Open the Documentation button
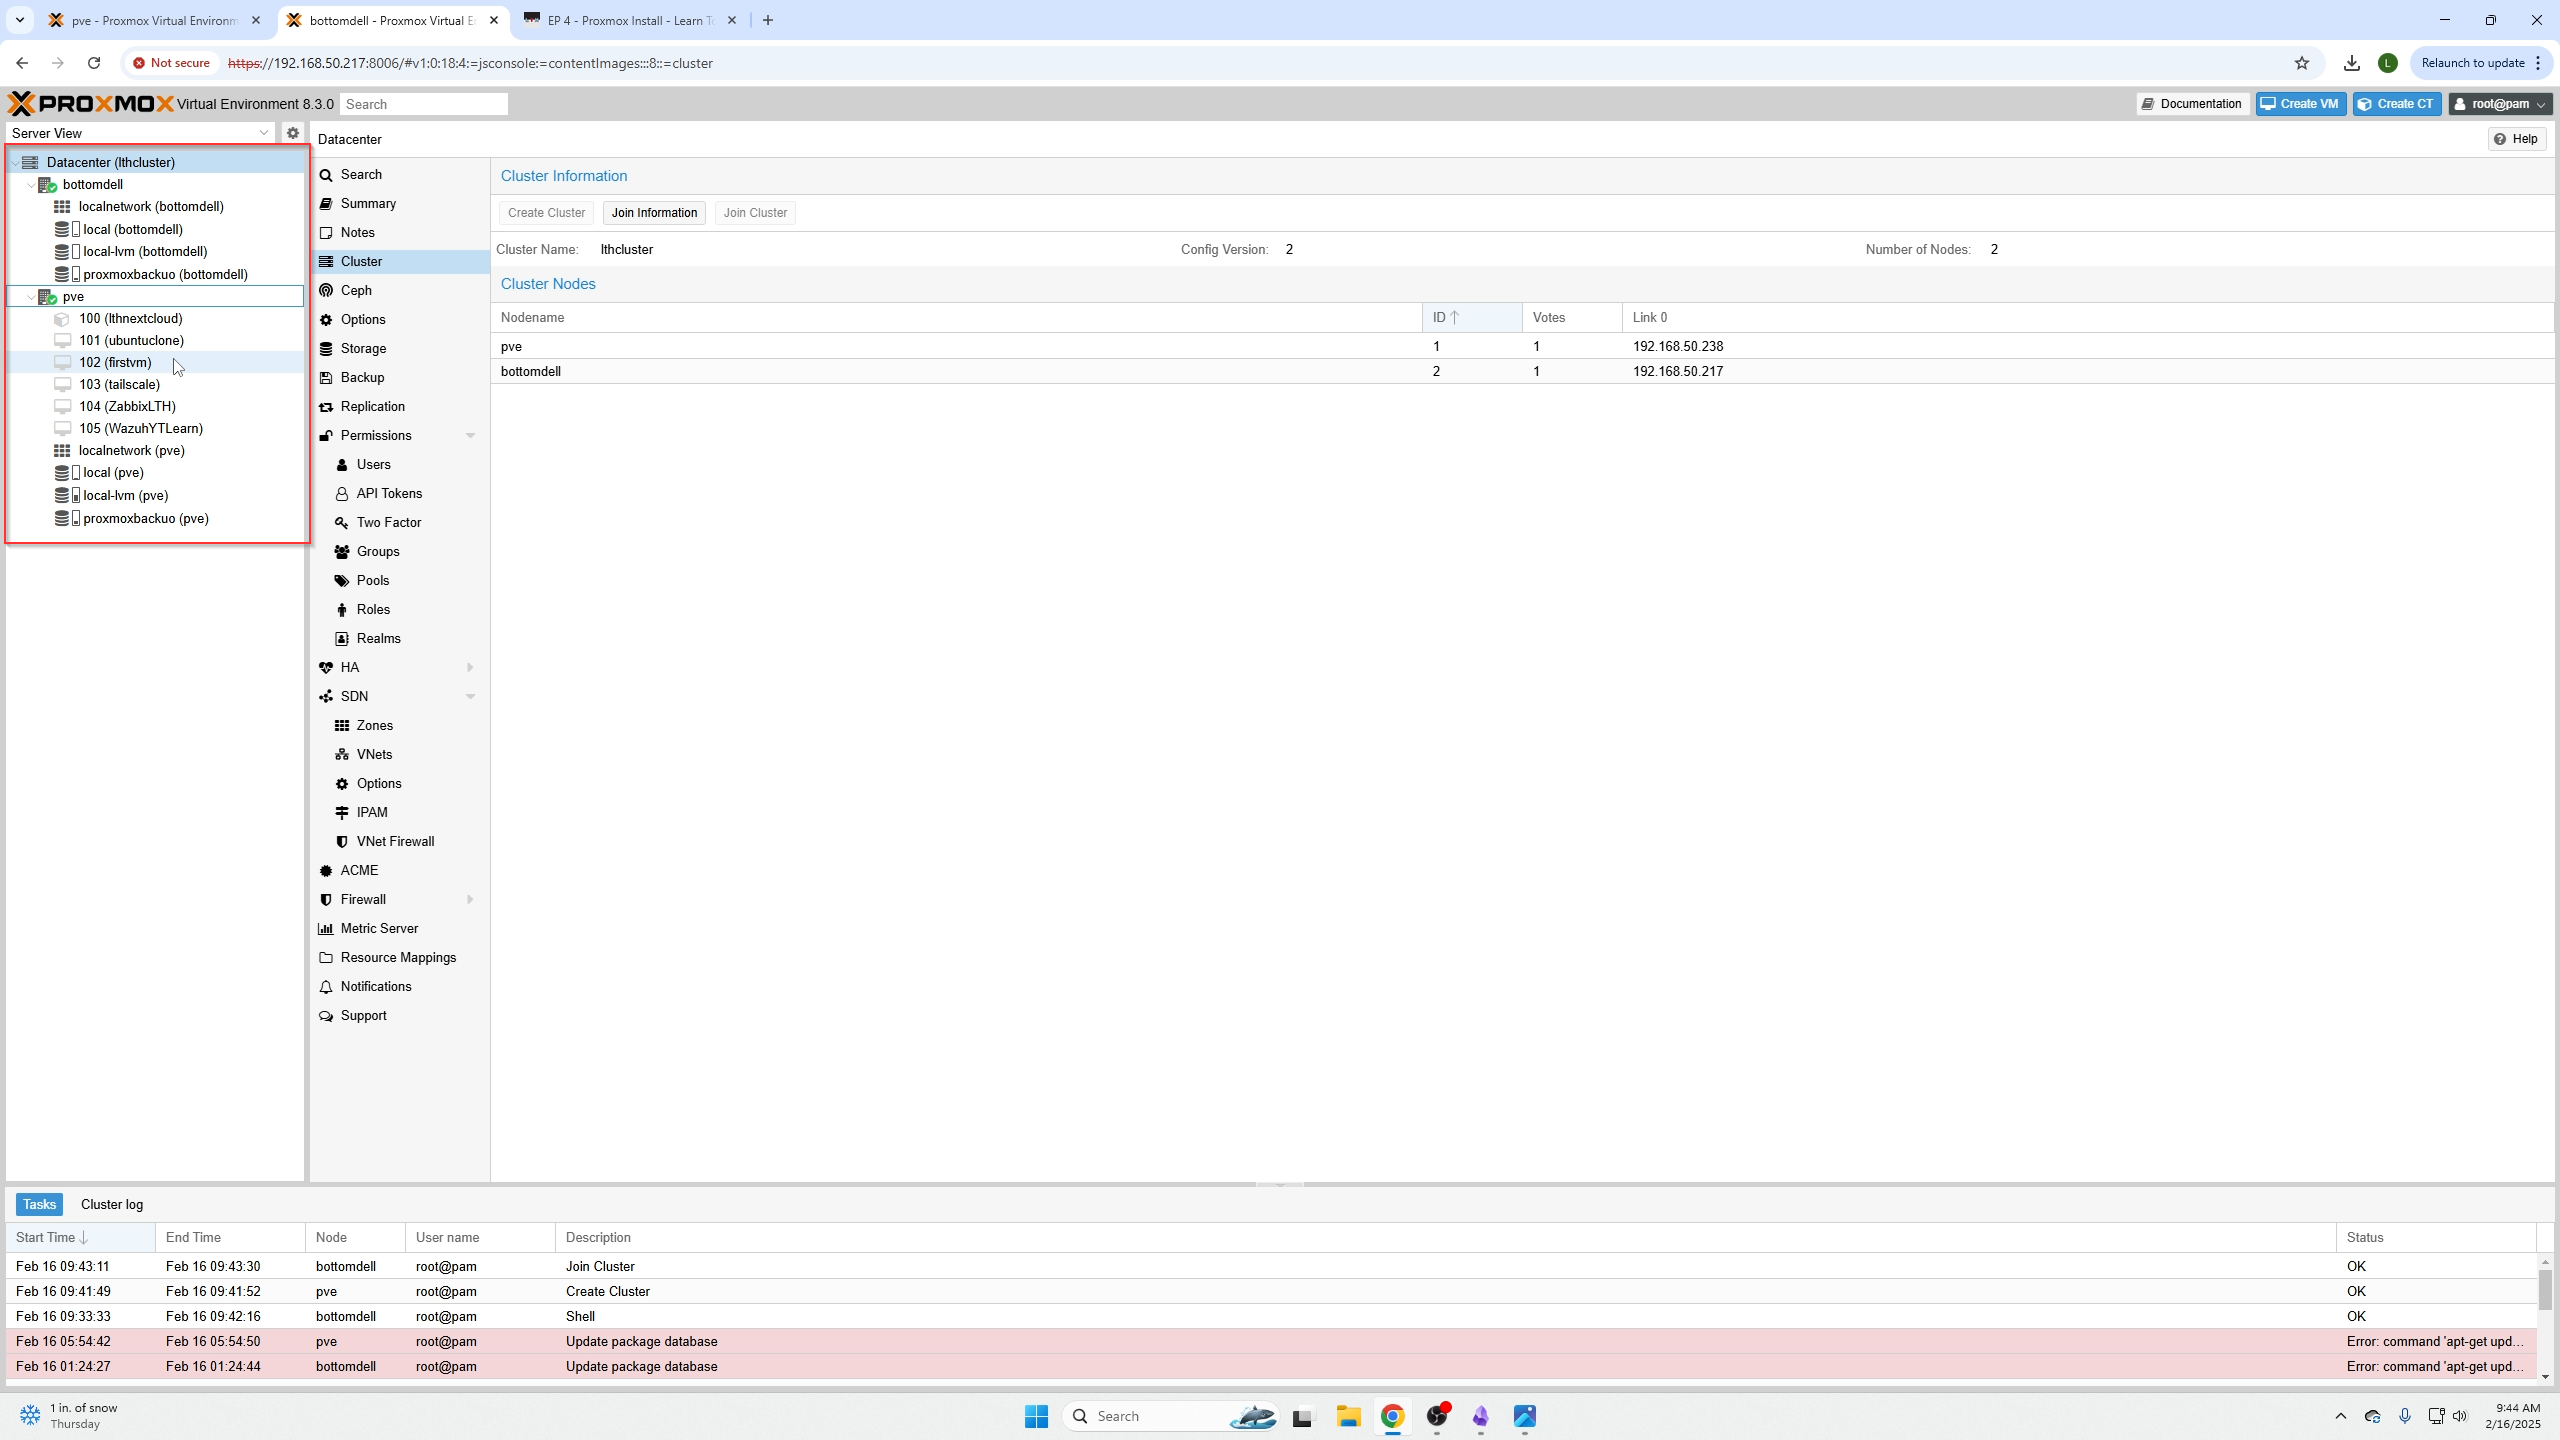The height and width of the screenshot is (1440, 2560). (x=2193, y=104)
